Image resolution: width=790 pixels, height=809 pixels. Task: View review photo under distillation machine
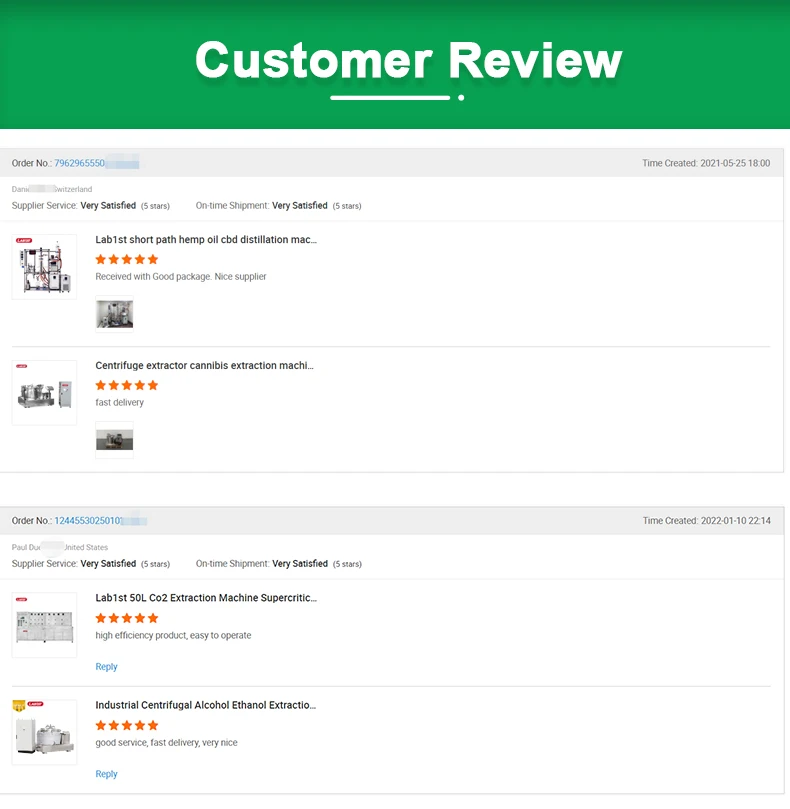(x=114, y=314)
